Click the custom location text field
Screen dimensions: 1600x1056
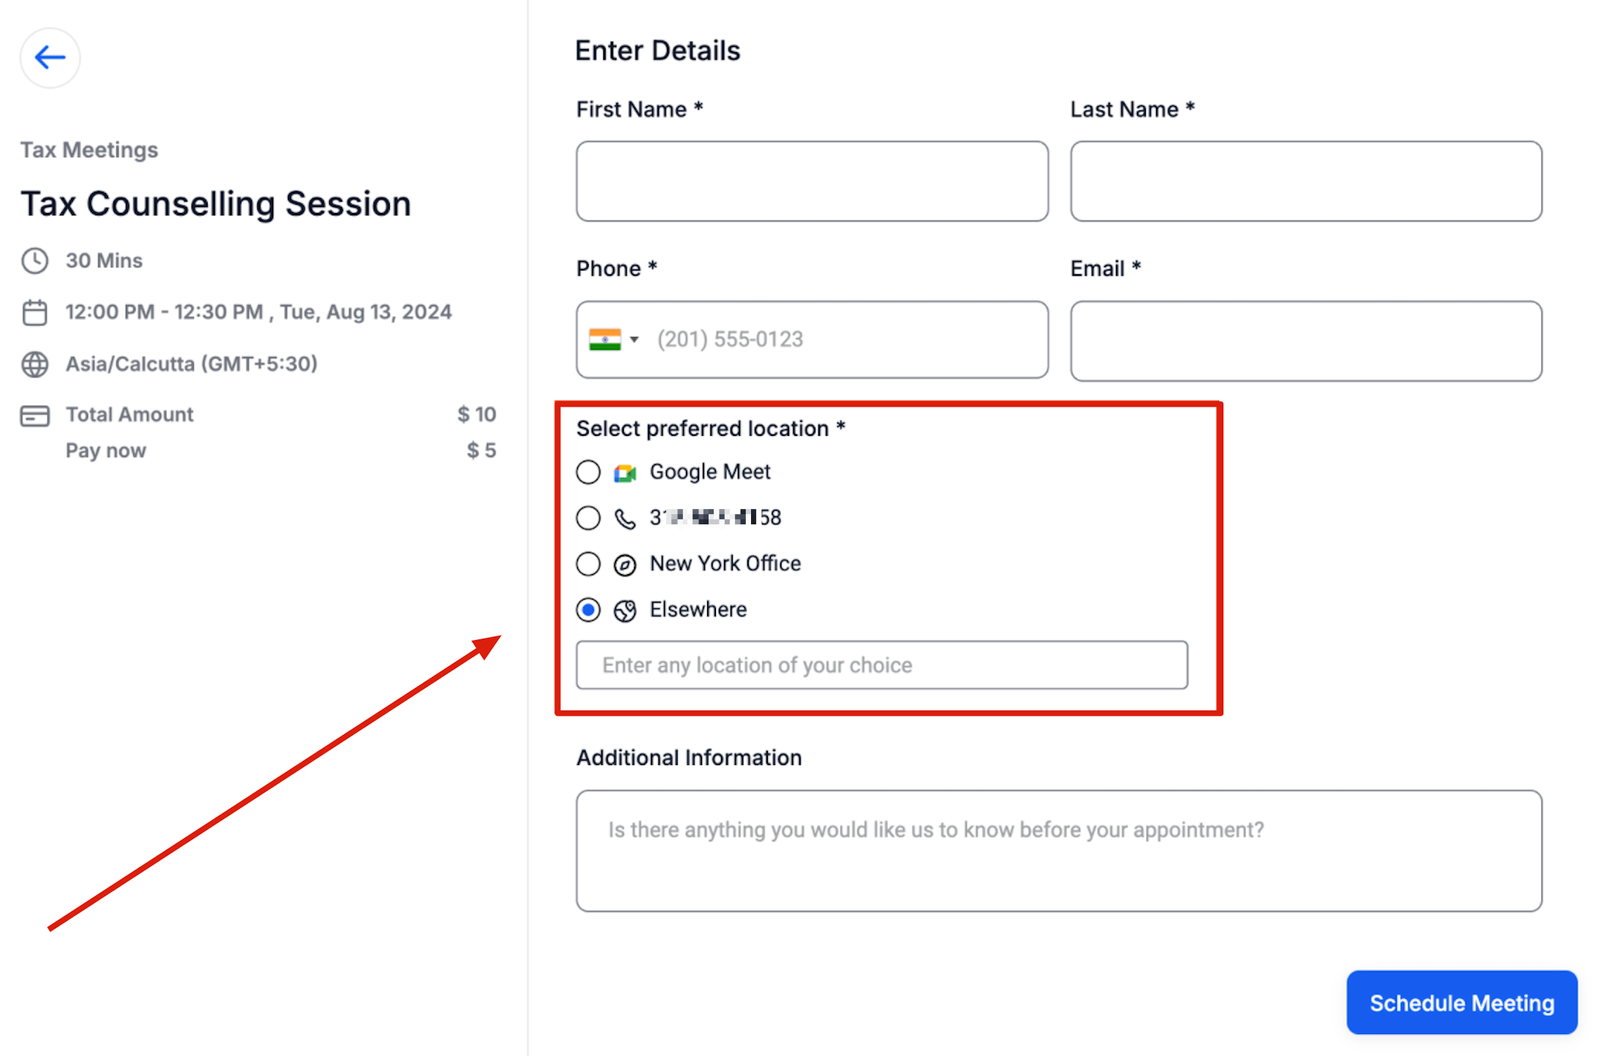pyautogui.click(x=882, y=665)
